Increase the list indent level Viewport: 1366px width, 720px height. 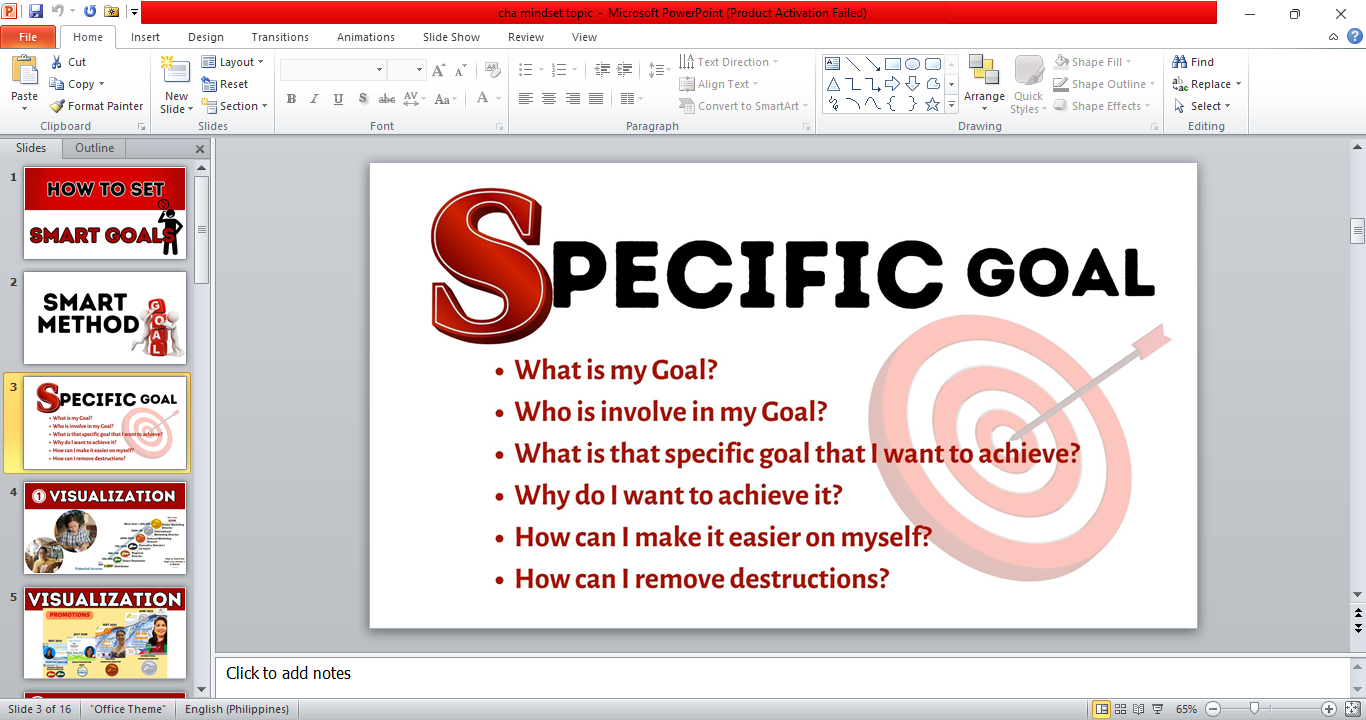[626, 70]
